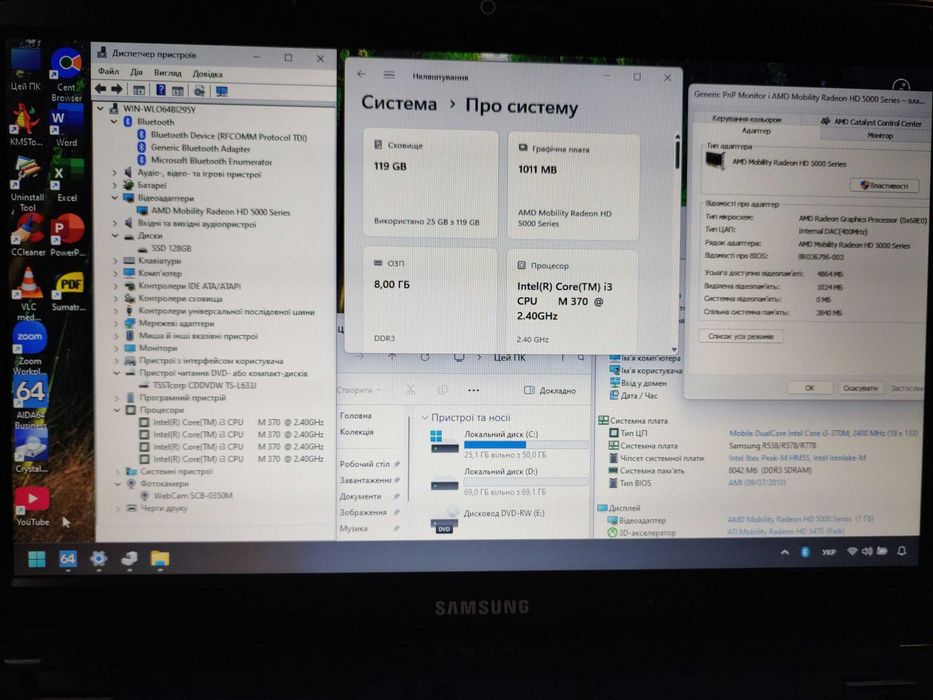This screenshot has height=700, width=933.
Task: Switch to the Монітор tab in adapter properties
Action: tap(879, 136)
